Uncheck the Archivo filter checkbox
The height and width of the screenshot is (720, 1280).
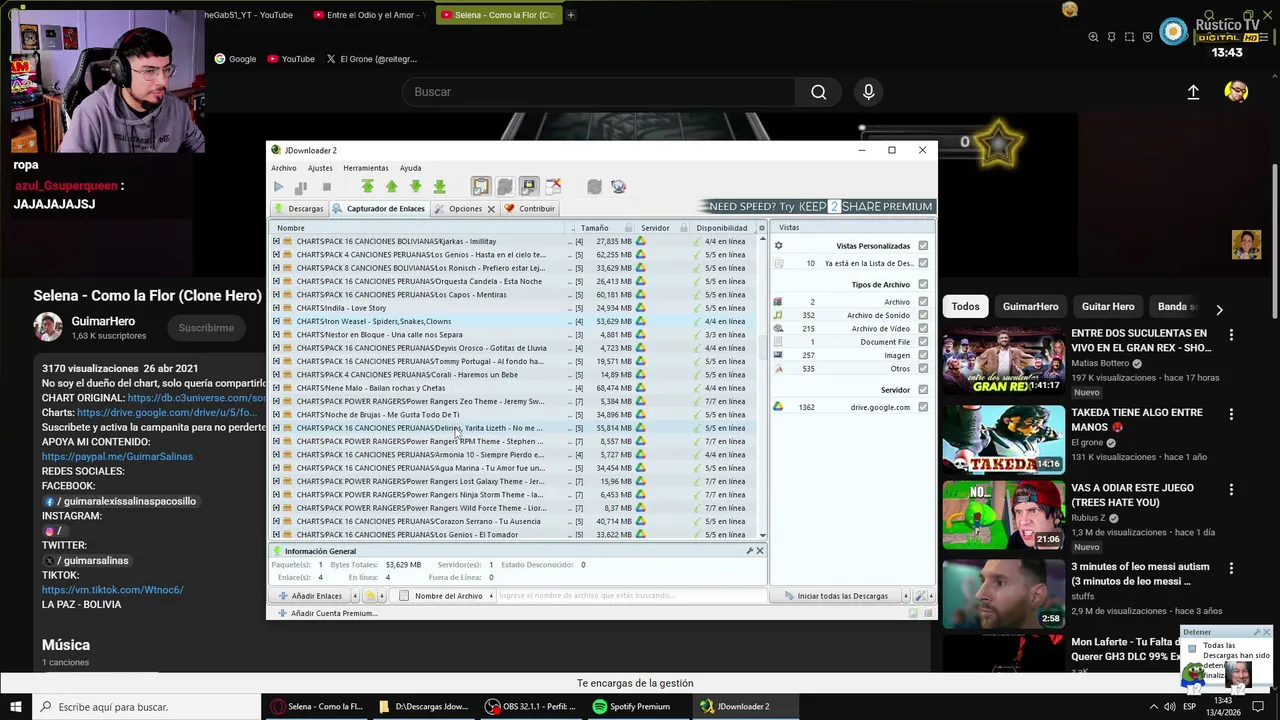click(923, 302)
